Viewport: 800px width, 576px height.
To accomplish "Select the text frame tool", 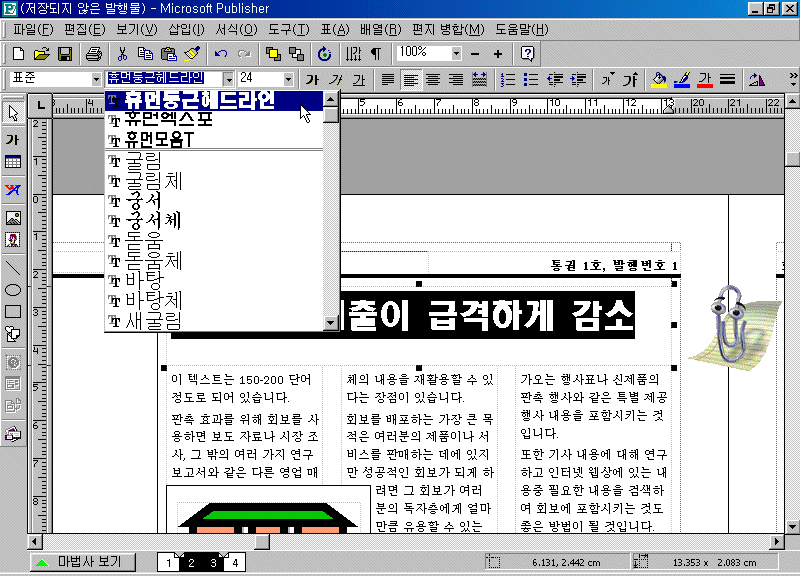I will [13, 139].
